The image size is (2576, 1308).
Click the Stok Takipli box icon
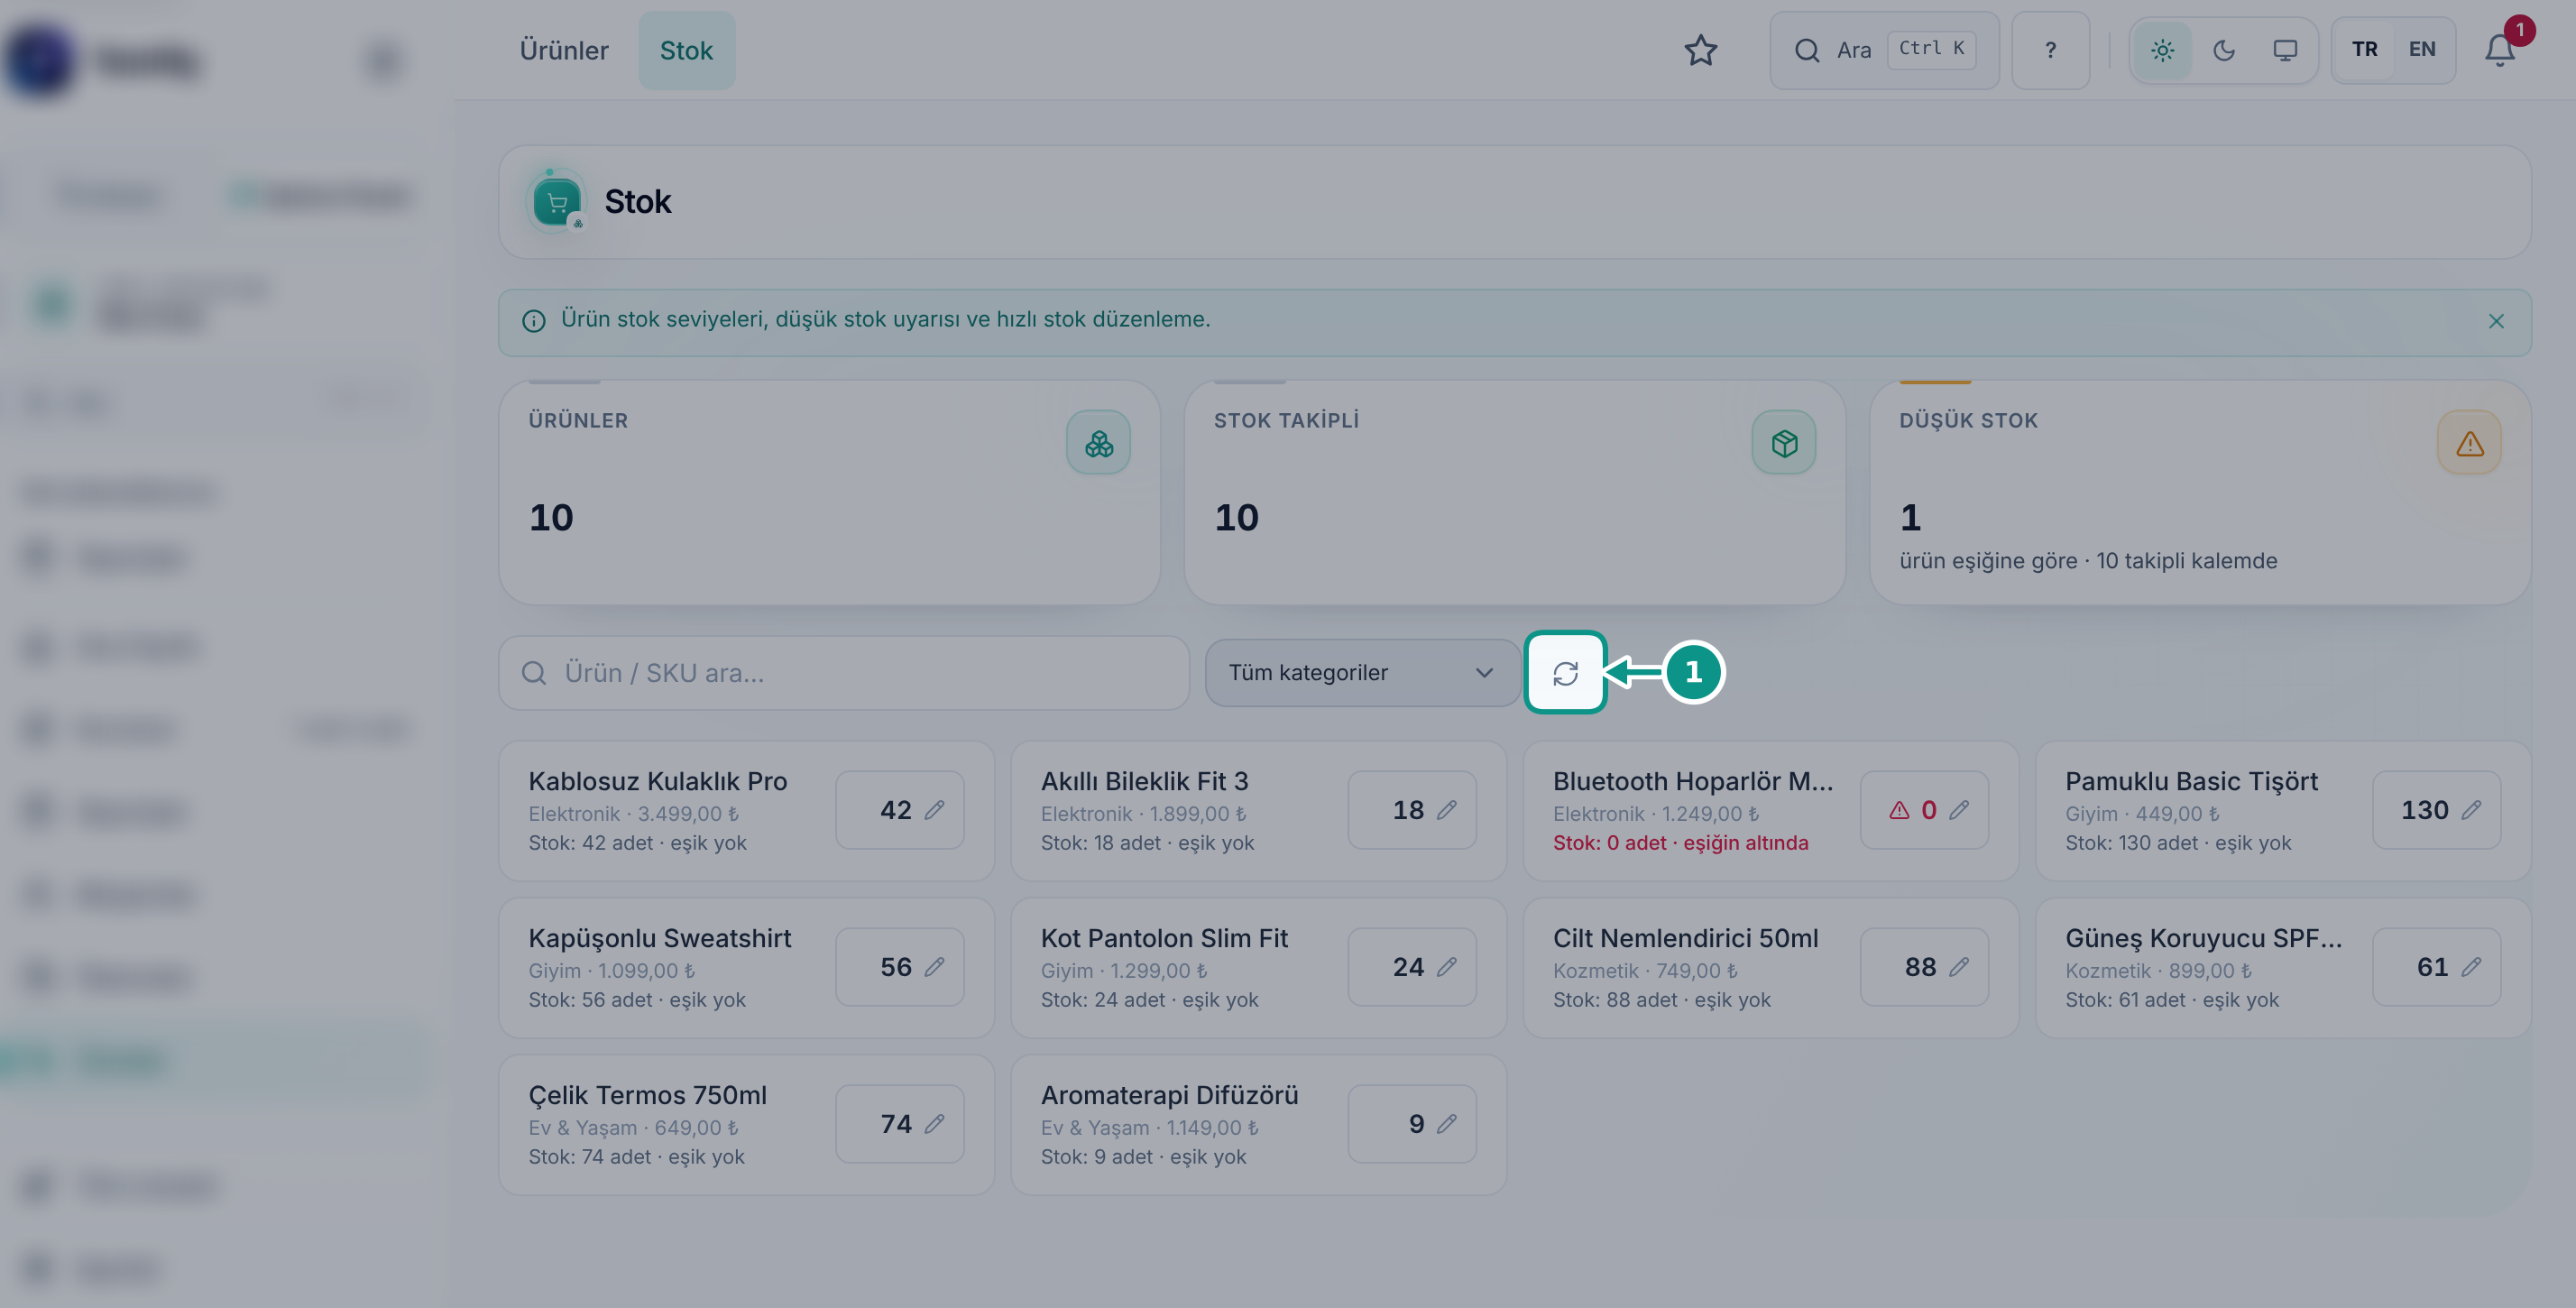[x=1784, y=443]
